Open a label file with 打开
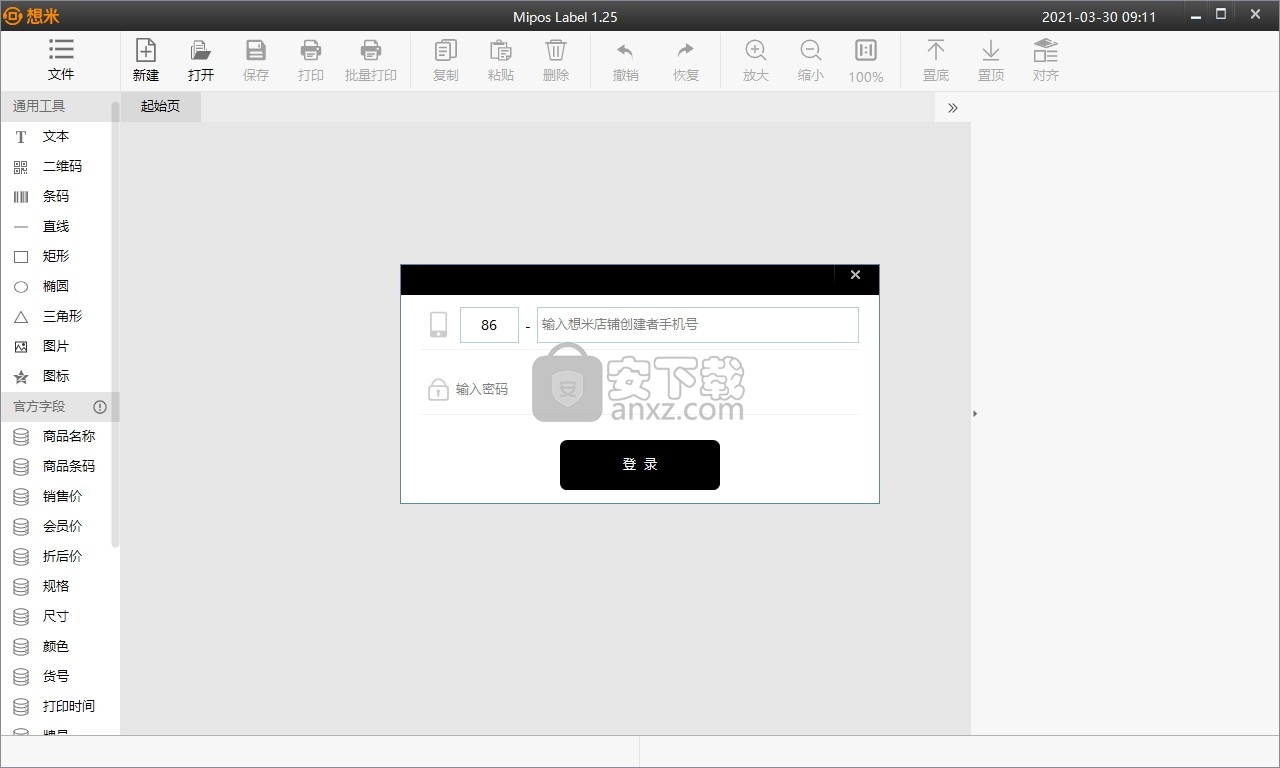The width and height of the screenshot is (1280, 768). click(201, 60)
